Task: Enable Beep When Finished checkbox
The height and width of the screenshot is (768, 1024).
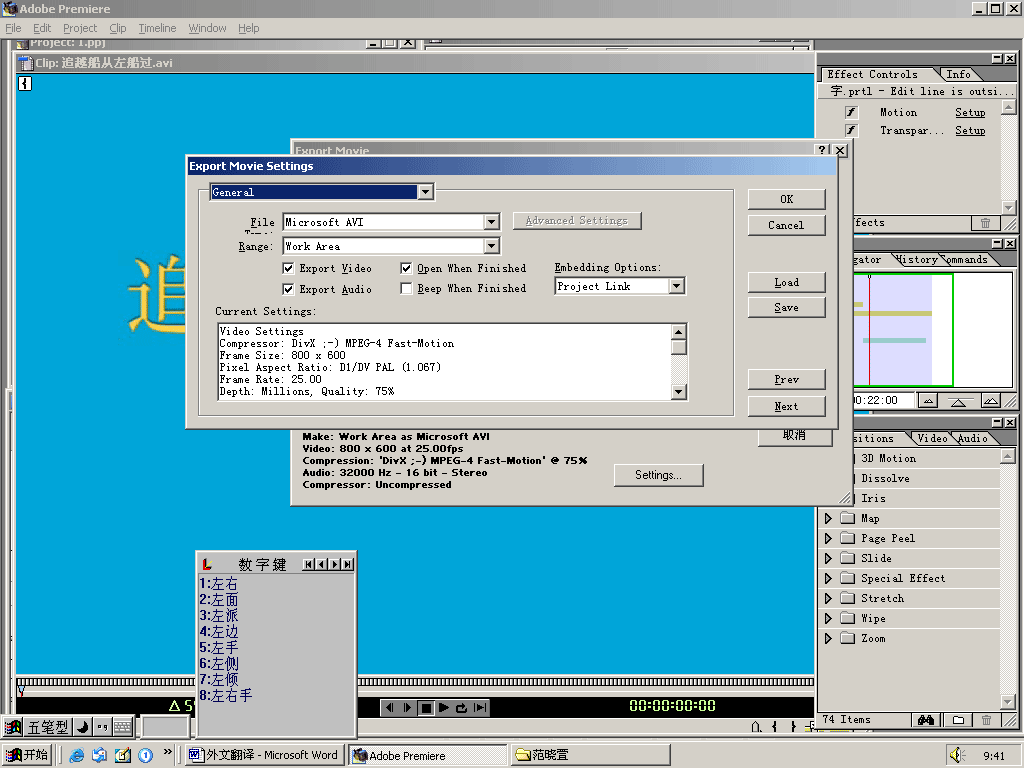Action: click(406, 289)
